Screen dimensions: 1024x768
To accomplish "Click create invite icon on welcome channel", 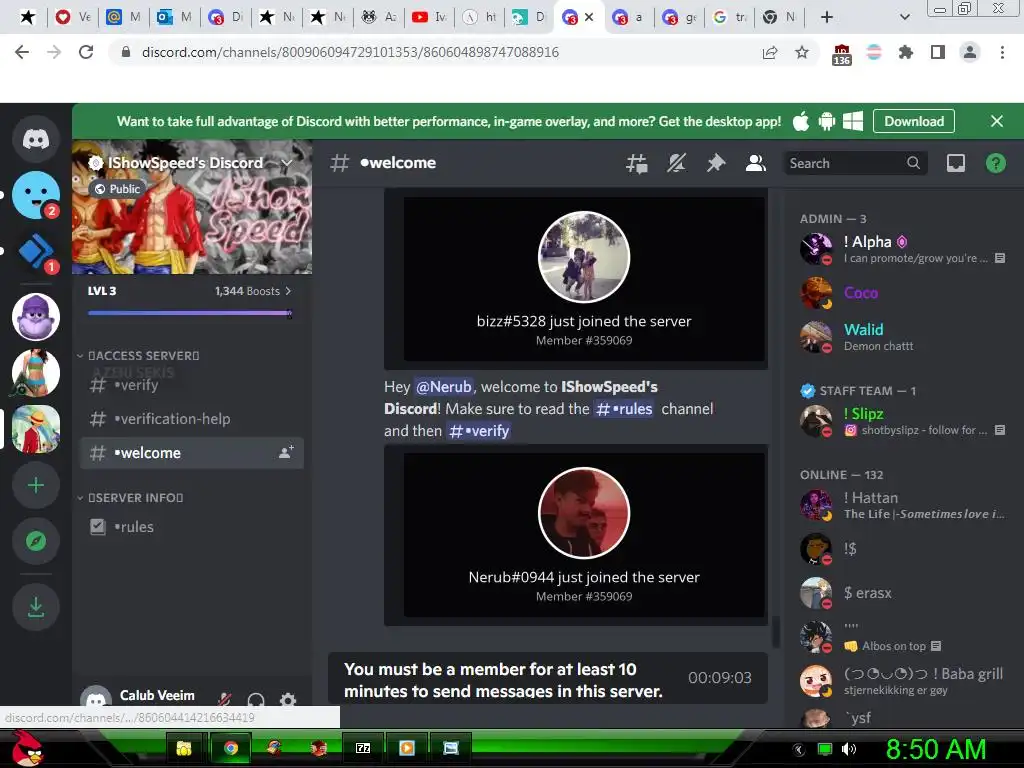I will pyautogui.click(x=286, y=452).
